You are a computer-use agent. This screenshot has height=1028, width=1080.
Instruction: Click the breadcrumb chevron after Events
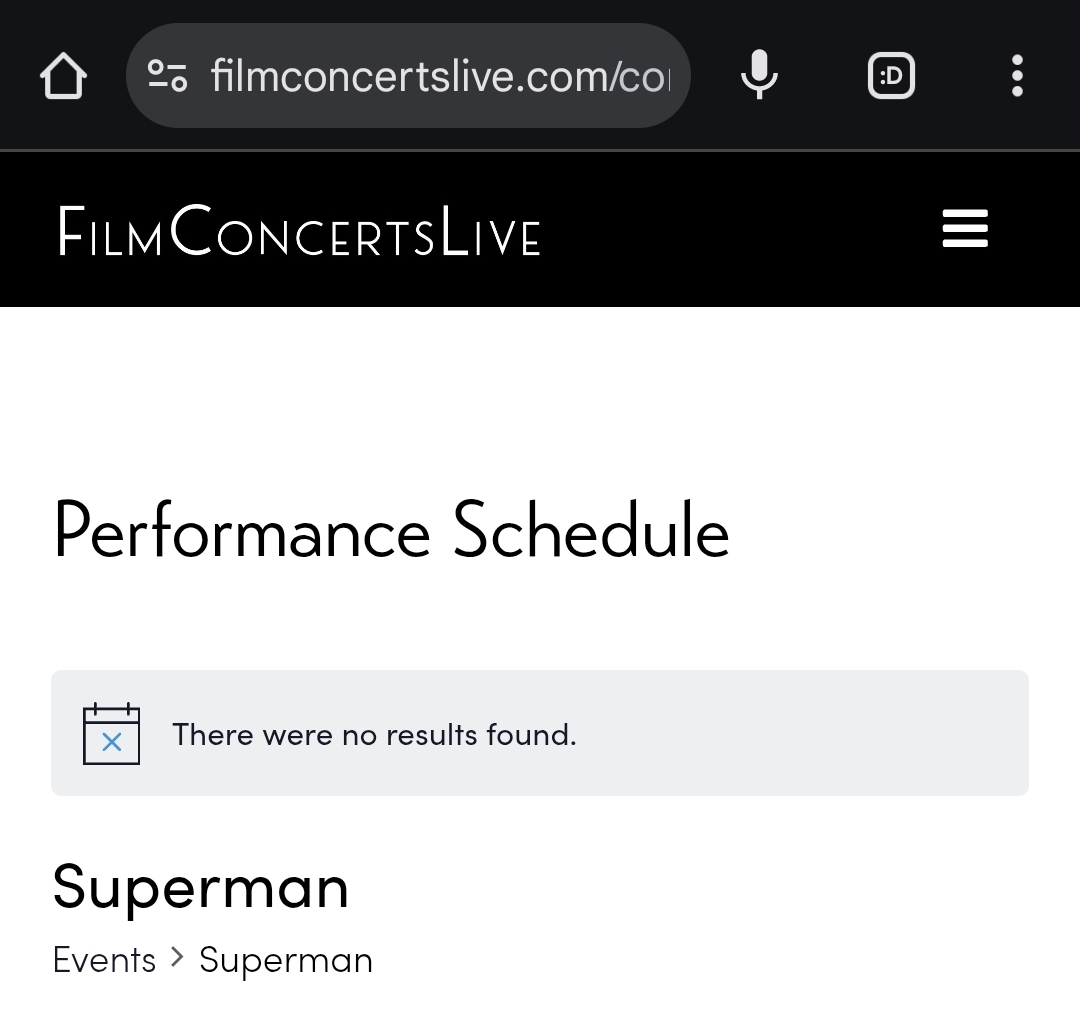tap(178, 956)
